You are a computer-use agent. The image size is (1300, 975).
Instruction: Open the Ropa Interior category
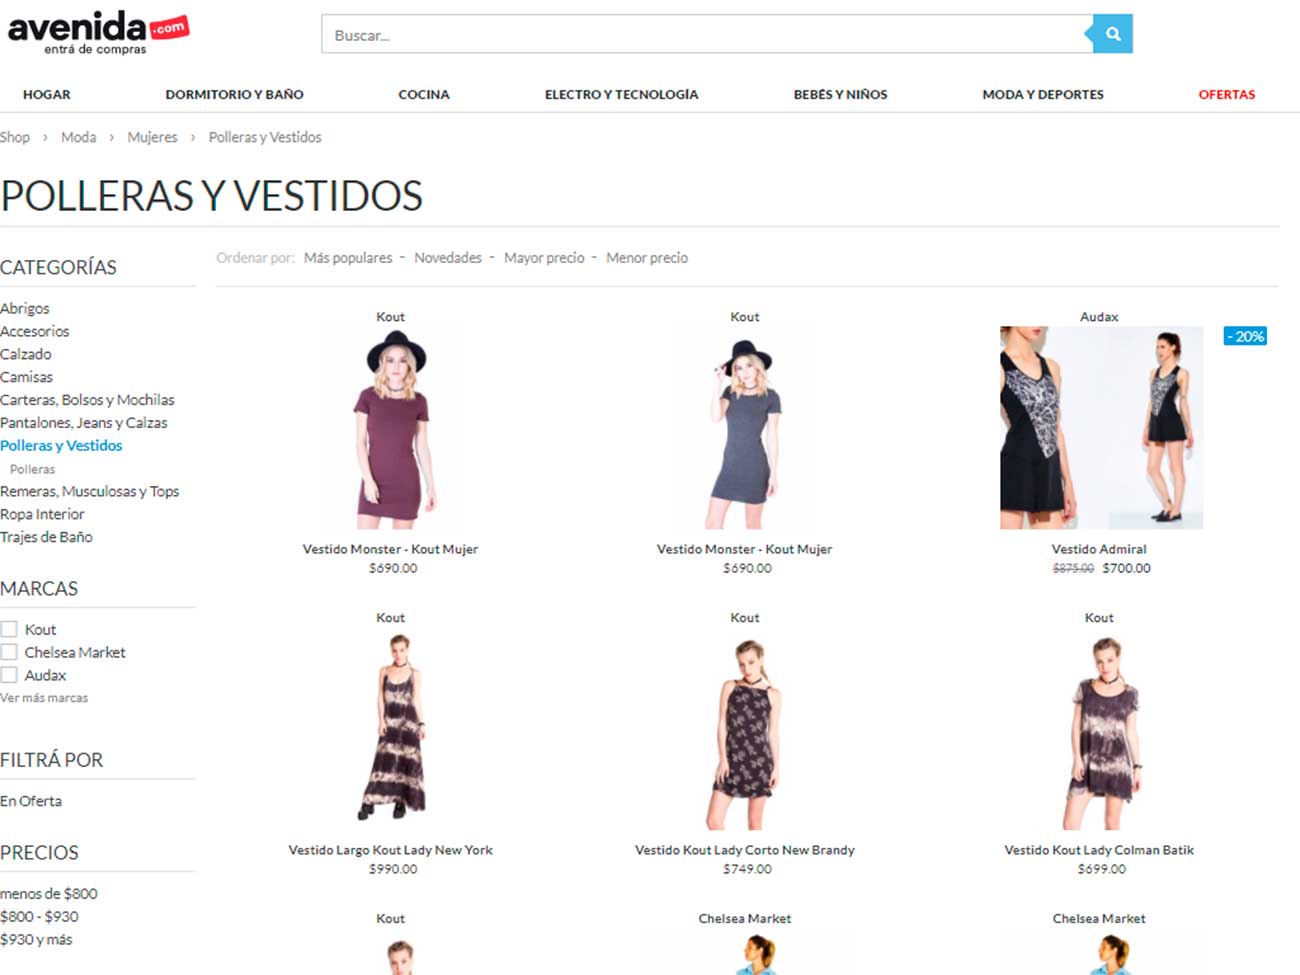[x=43, y=514]
